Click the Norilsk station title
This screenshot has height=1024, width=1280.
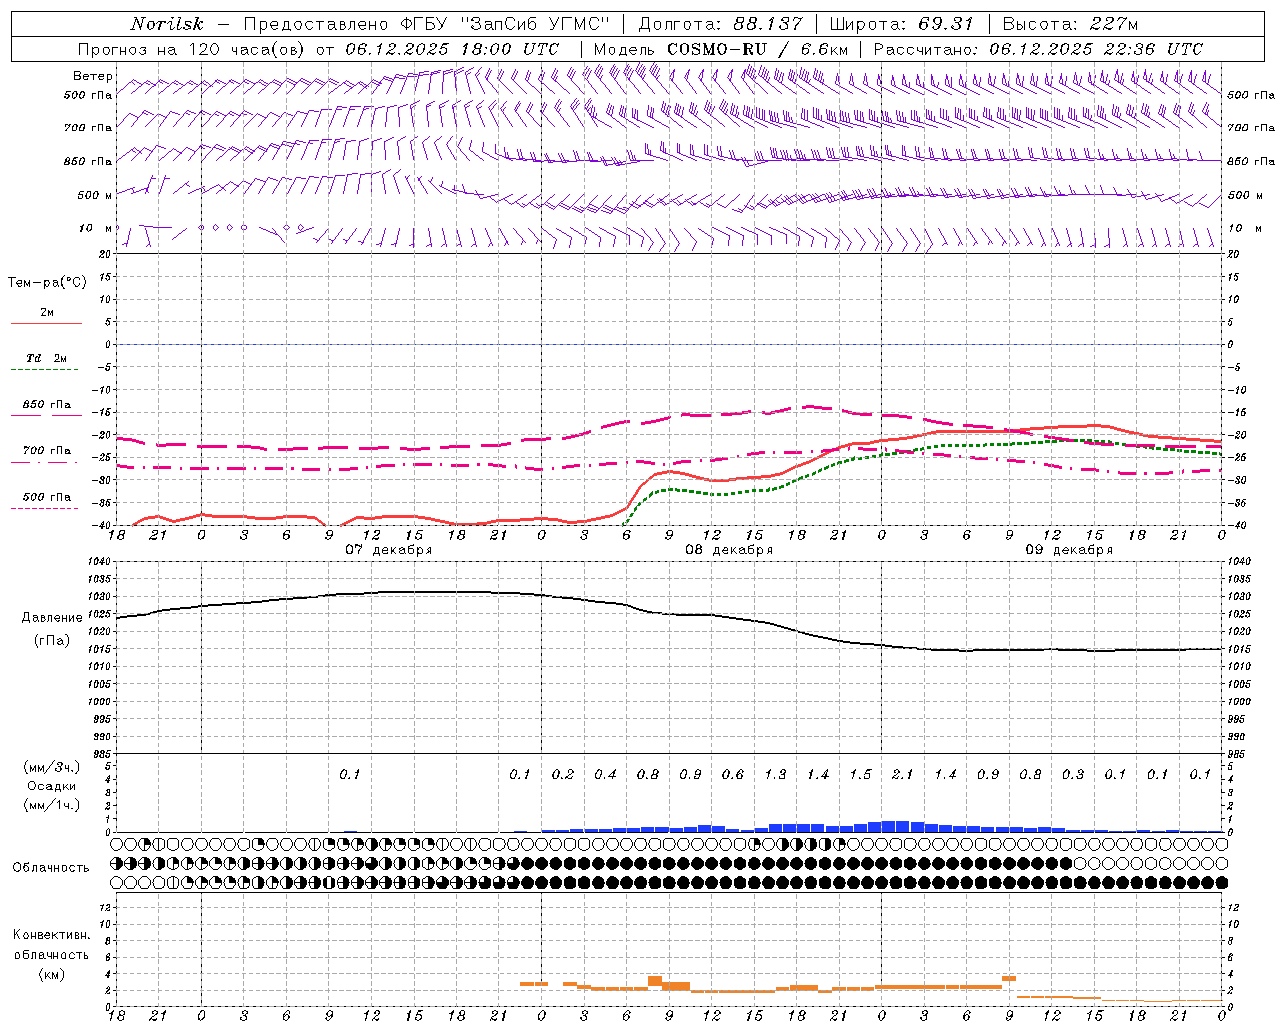(x=167, y=24)
